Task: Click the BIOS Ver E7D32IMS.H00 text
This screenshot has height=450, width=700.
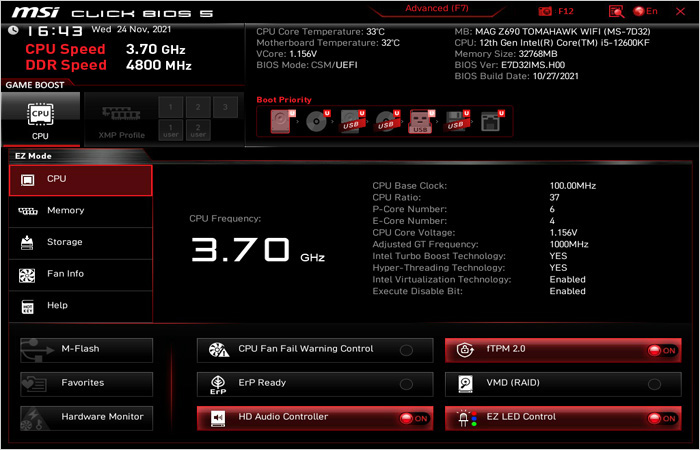Action: [510, 65]
